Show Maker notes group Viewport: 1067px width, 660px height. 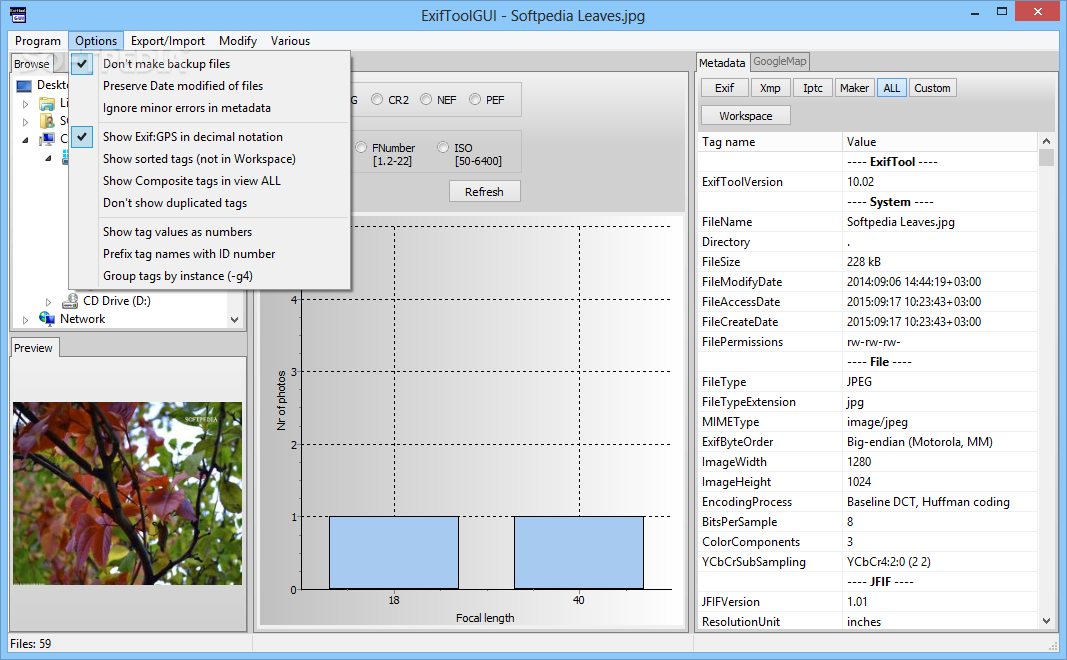coord(854,88)
